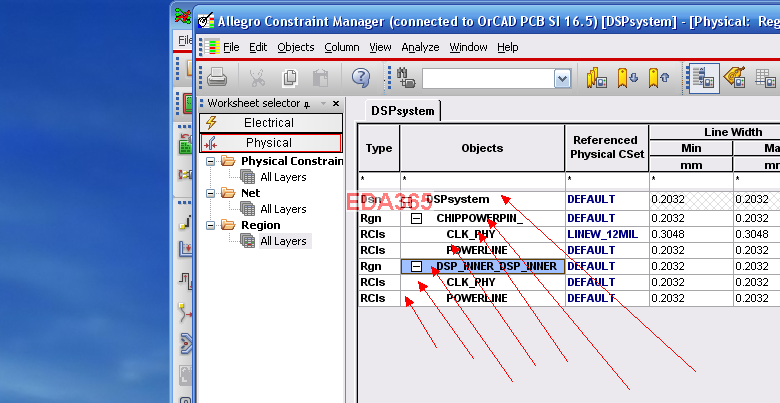Collapse the CHIPPOWERPIN_ region row
This screenshot has height=403, width=780.
click(416, 218)
